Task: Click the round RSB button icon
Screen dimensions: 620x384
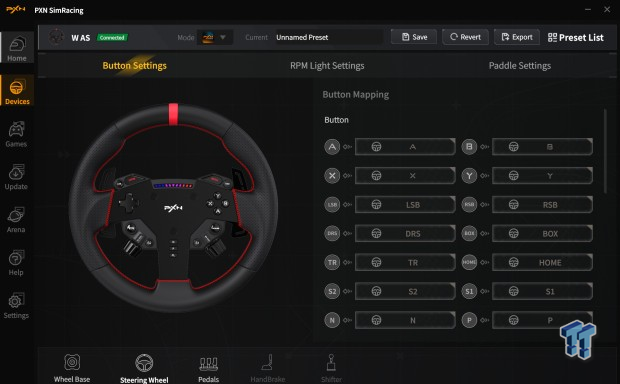Action: click(469, 204)
